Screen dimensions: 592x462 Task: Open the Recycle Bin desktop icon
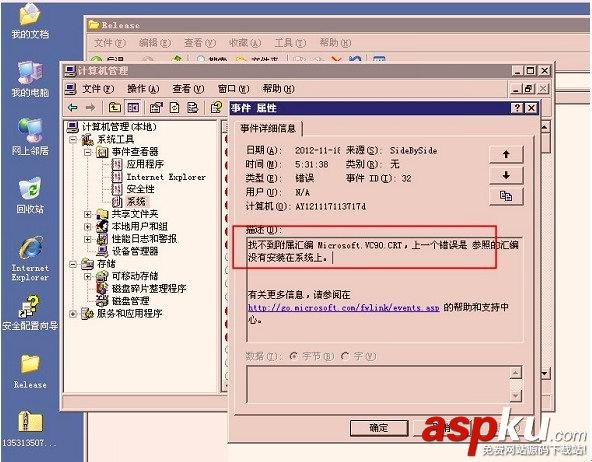(x=30, y=196)
